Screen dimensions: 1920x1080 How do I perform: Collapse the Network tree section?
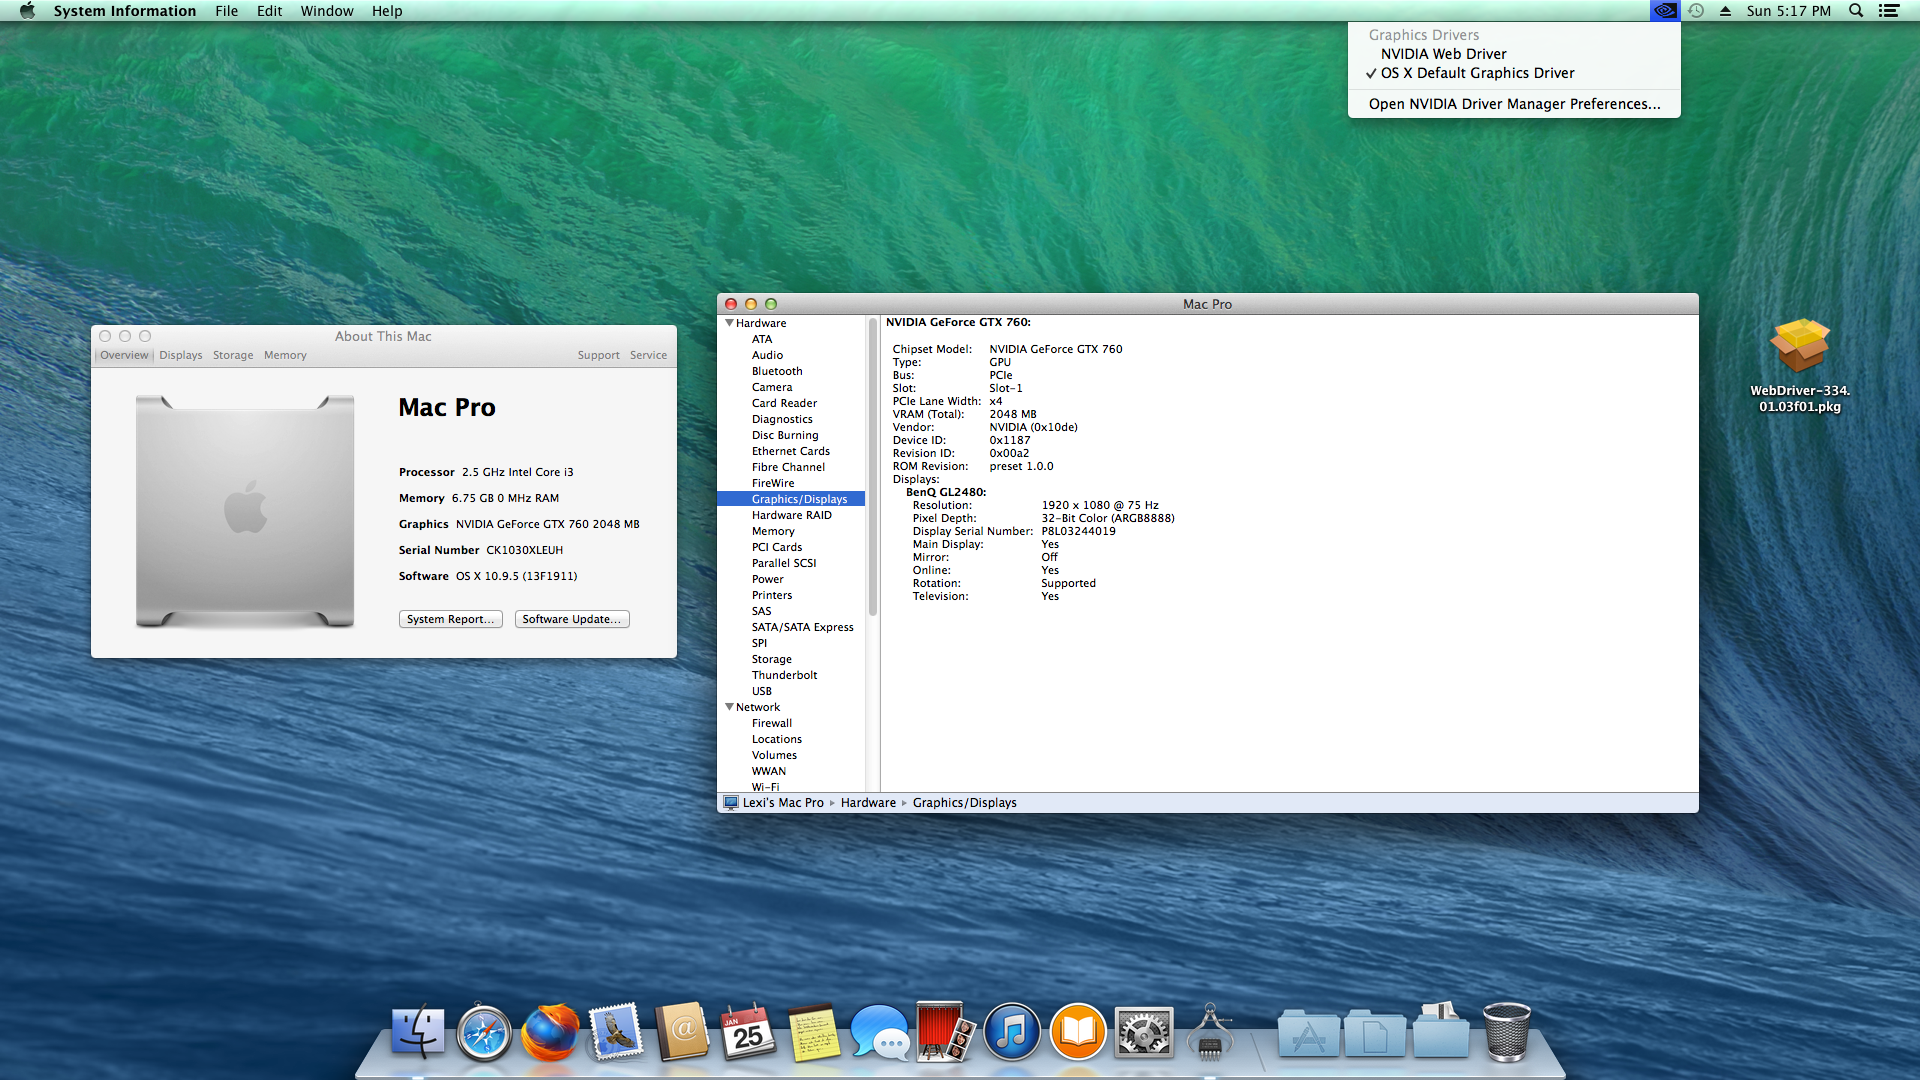[729, 707]
